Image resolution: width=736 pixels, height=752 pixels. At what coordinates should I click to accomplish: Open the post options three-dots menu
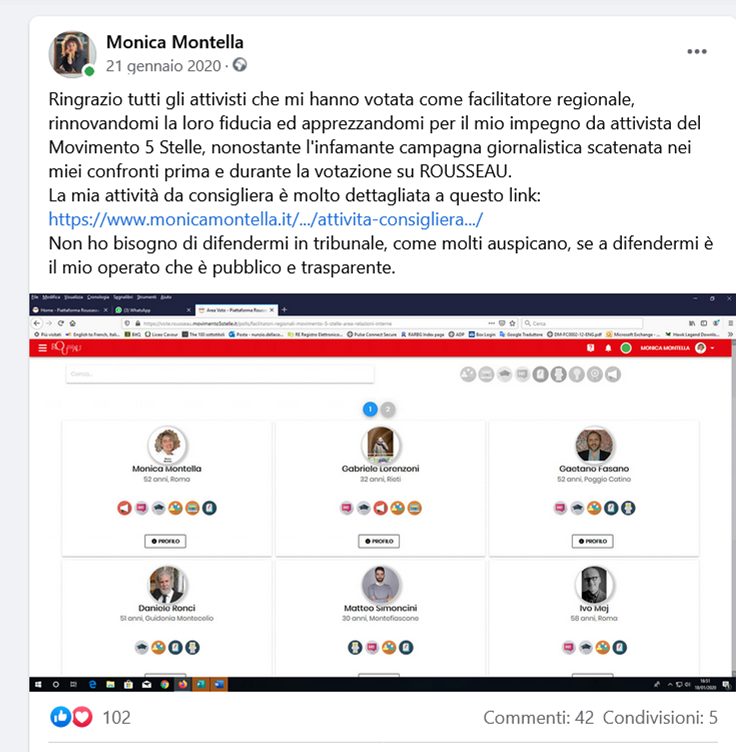(x=696, y=51)
